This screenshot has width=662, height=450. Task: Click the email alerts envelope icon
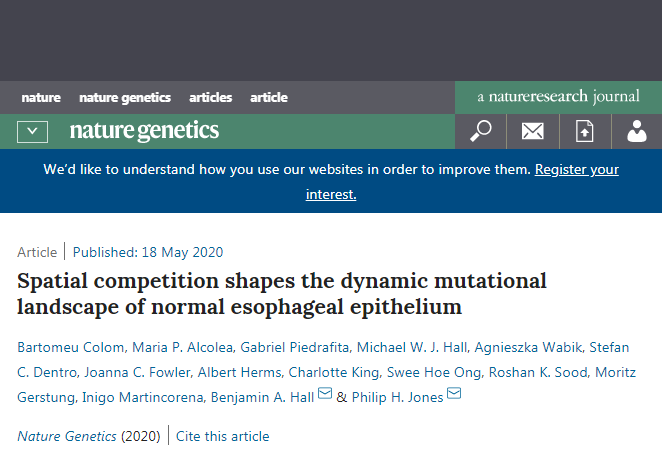tap(532, 131)
